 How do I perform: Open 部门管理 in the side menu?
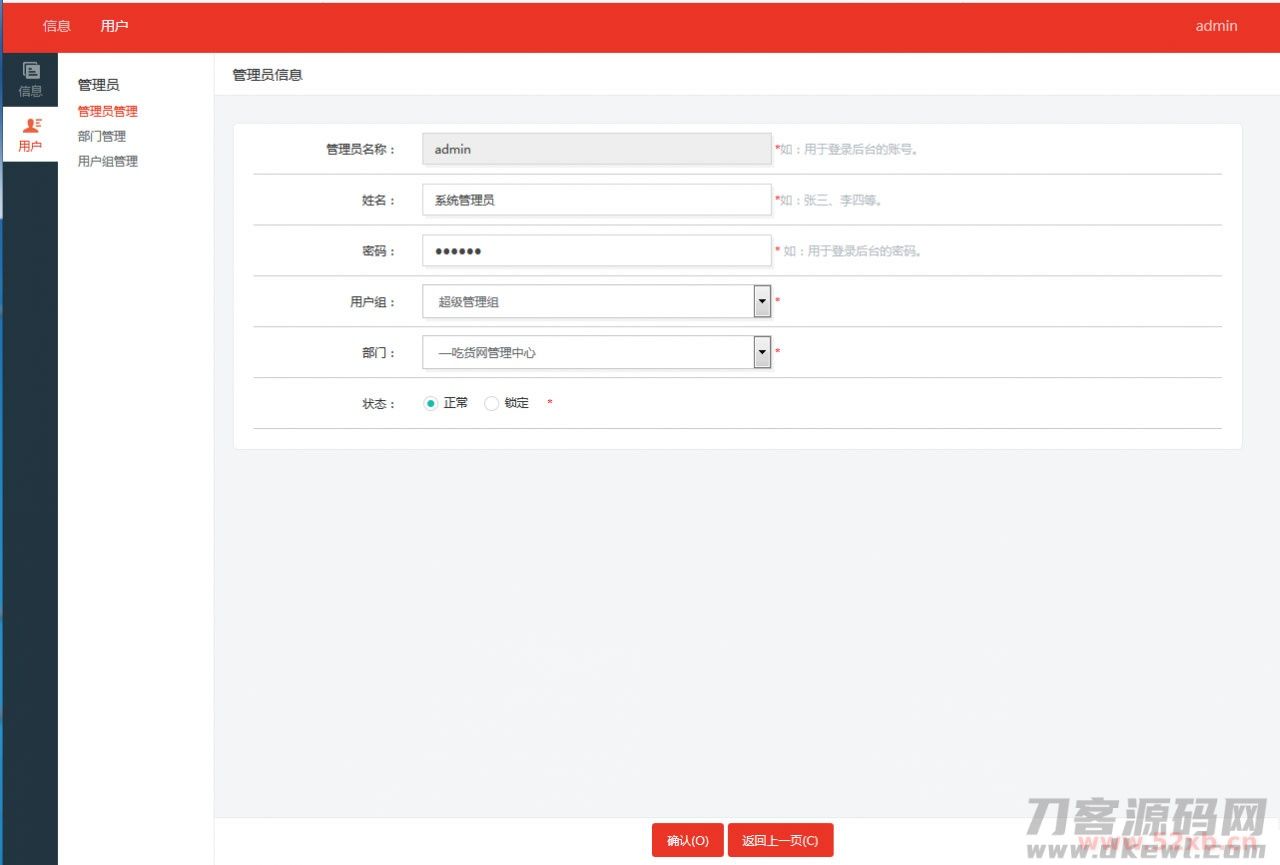coord(102,137)
